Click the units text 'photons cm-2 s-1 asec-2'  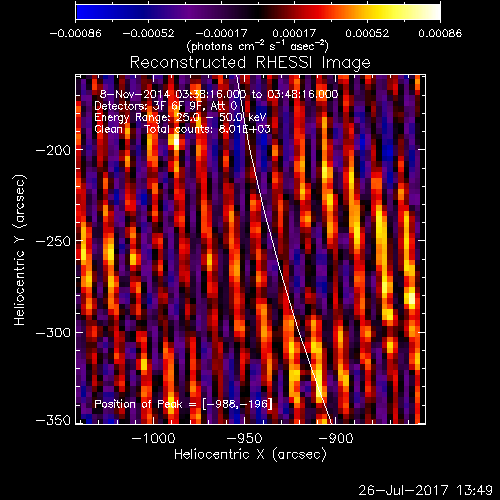257,46
